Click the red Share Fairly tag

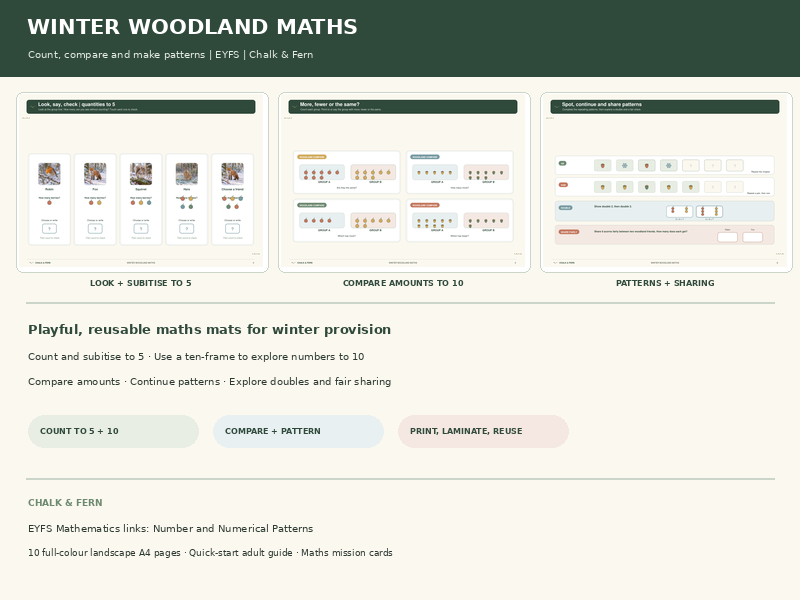(569, 232)
